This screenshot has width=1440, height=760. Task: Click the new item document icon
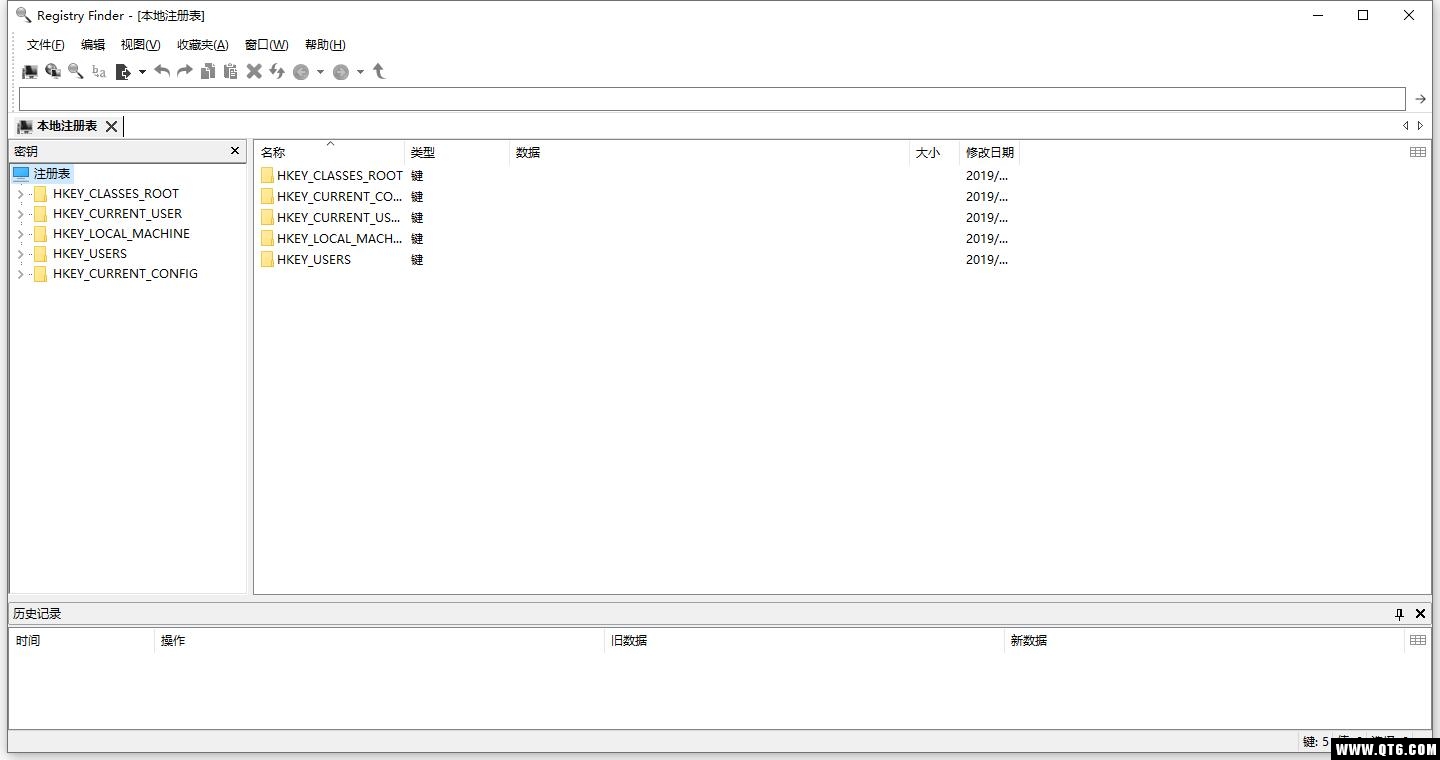coord(123,72)
